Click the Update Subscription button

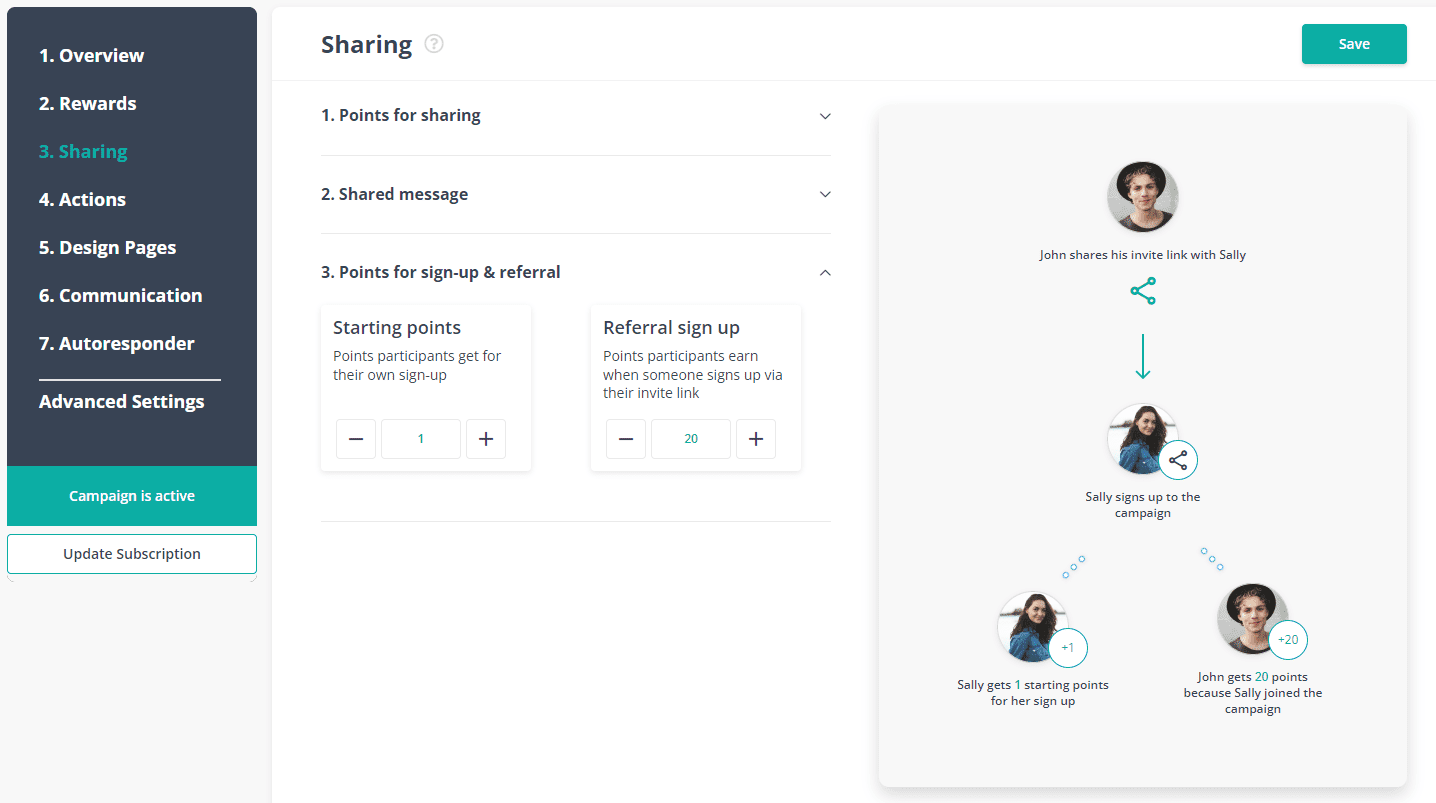pos(131,553)
